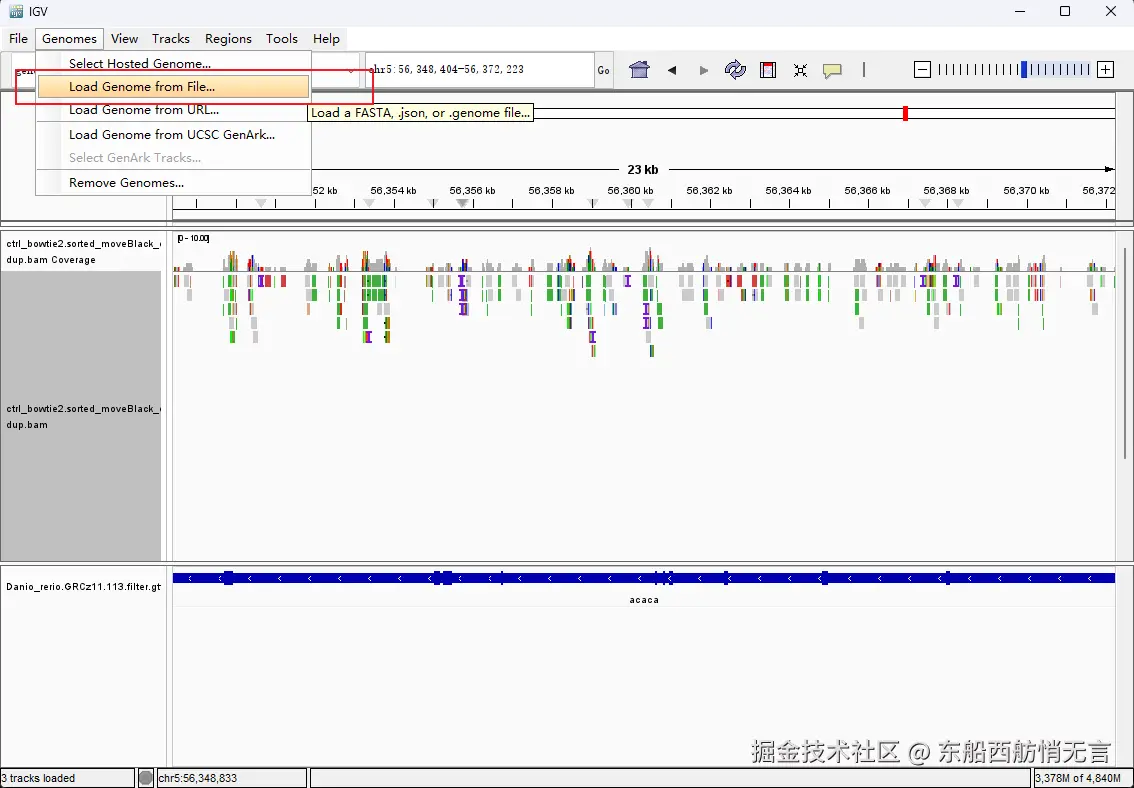Open the Help menu
The image size is (1134, 788).
pos(326,38)
